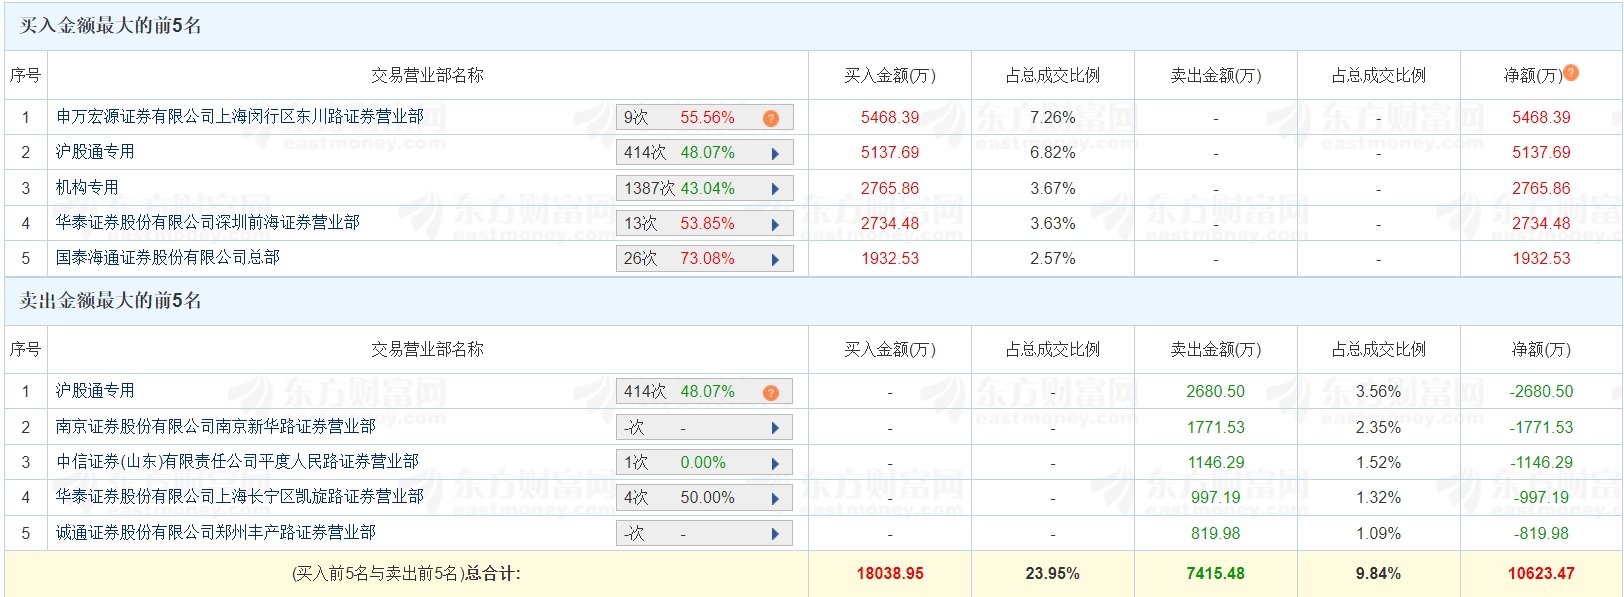Open 申万宏源证券上海闵行区东川路证券营业部 link
Image resolution: width=1624 pixels, height=597 pixels.
240,117
